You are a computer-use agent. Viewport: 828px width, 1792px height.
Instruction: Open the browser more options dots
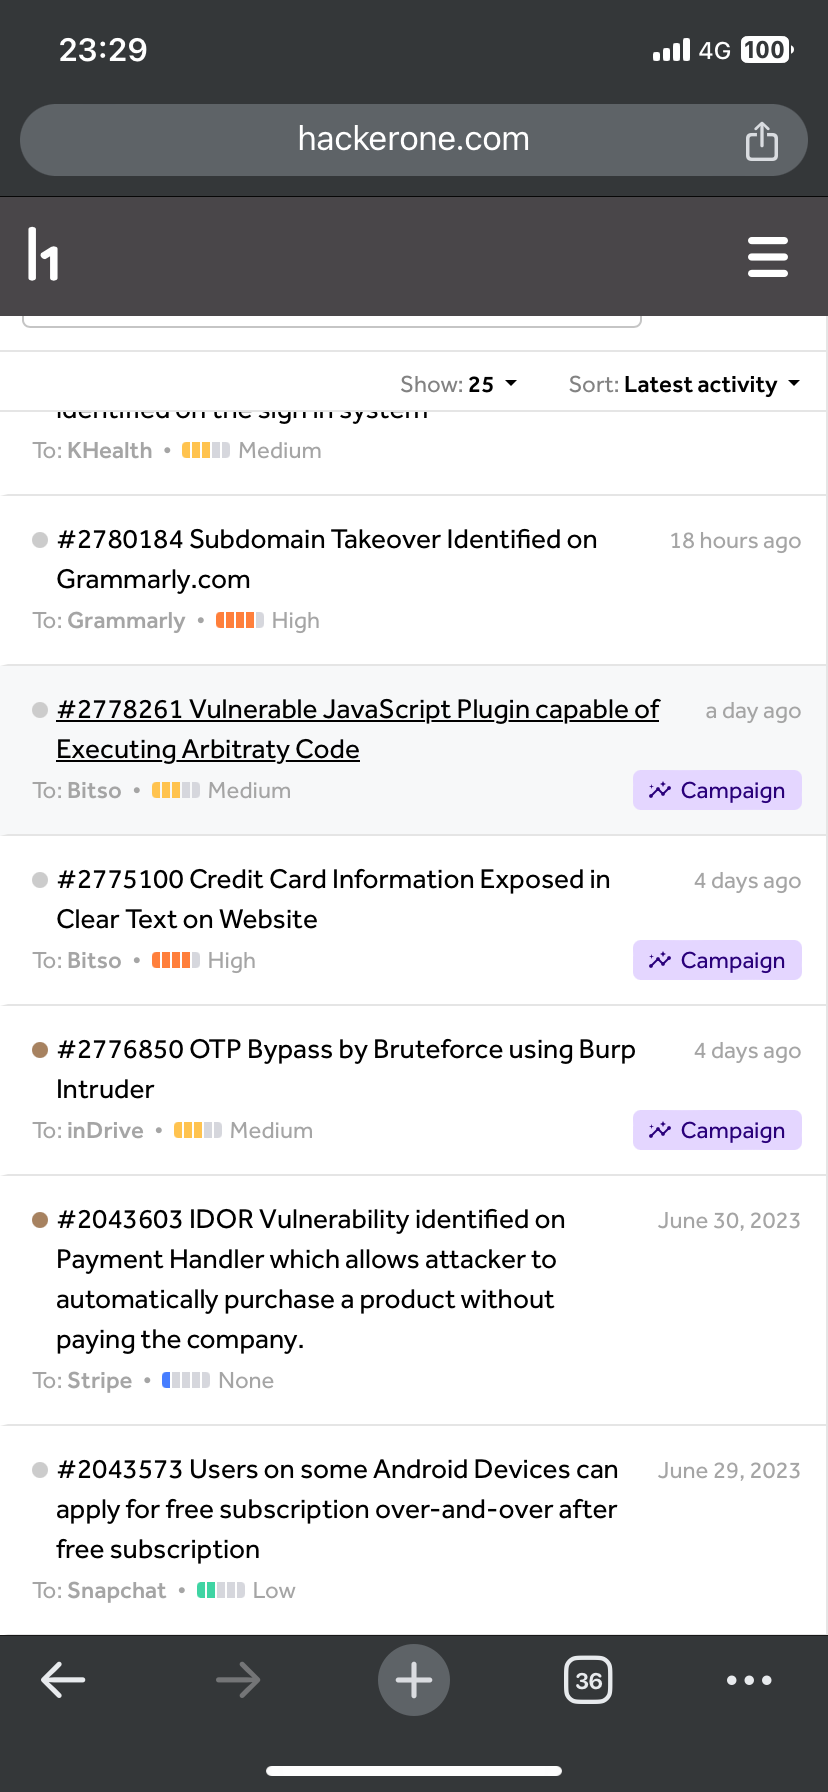click(749, 1680)
